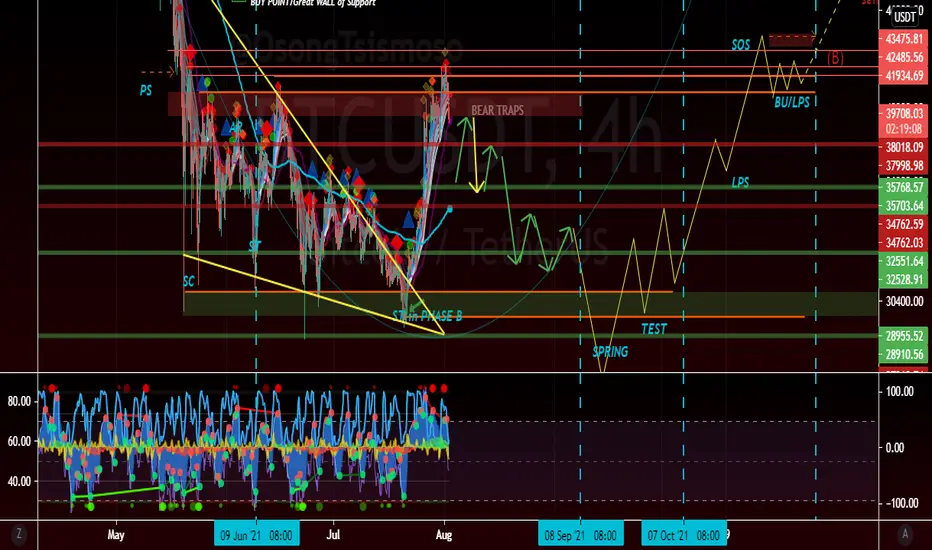Click the 07 Oct '21 08:00 date marker
932x550 pixels.
point(684,535)
